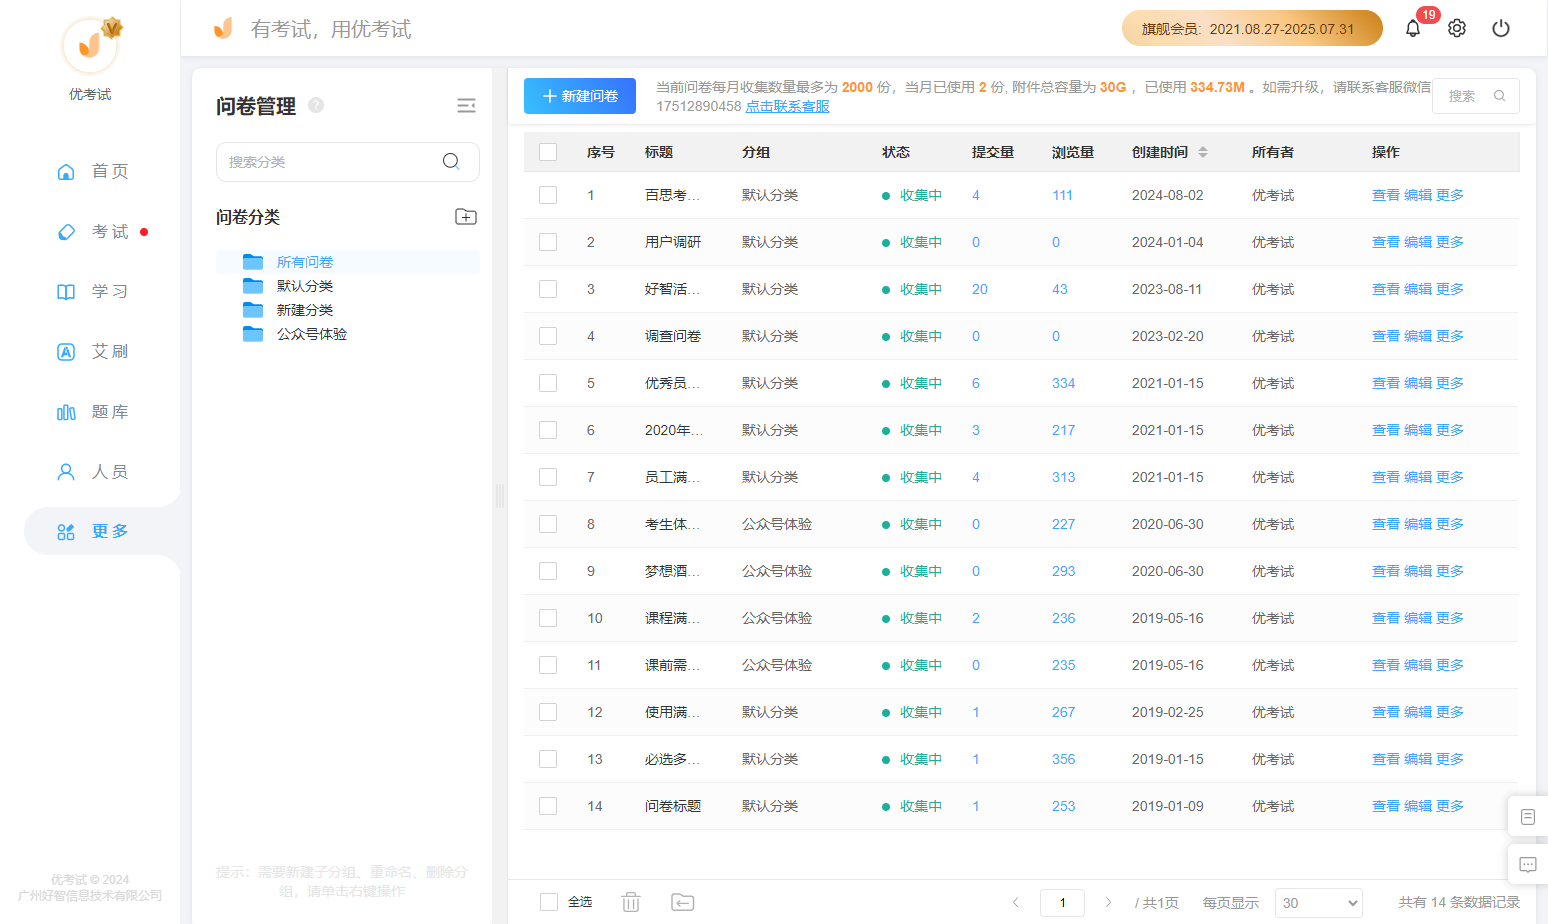This screenshot has width=1548, height=924.
Task: Check the row 1 百思考 checkbox
Action: pyautogui.click(x=548, y=195)
